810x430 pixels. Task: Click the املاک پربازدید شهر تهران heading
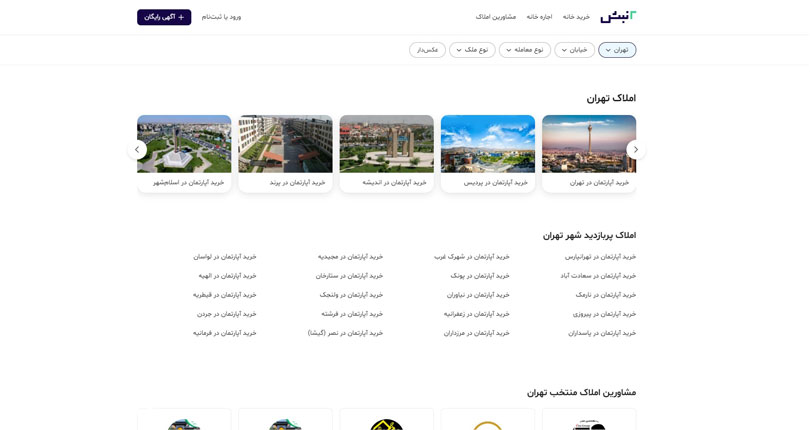(x=589, y=235)
